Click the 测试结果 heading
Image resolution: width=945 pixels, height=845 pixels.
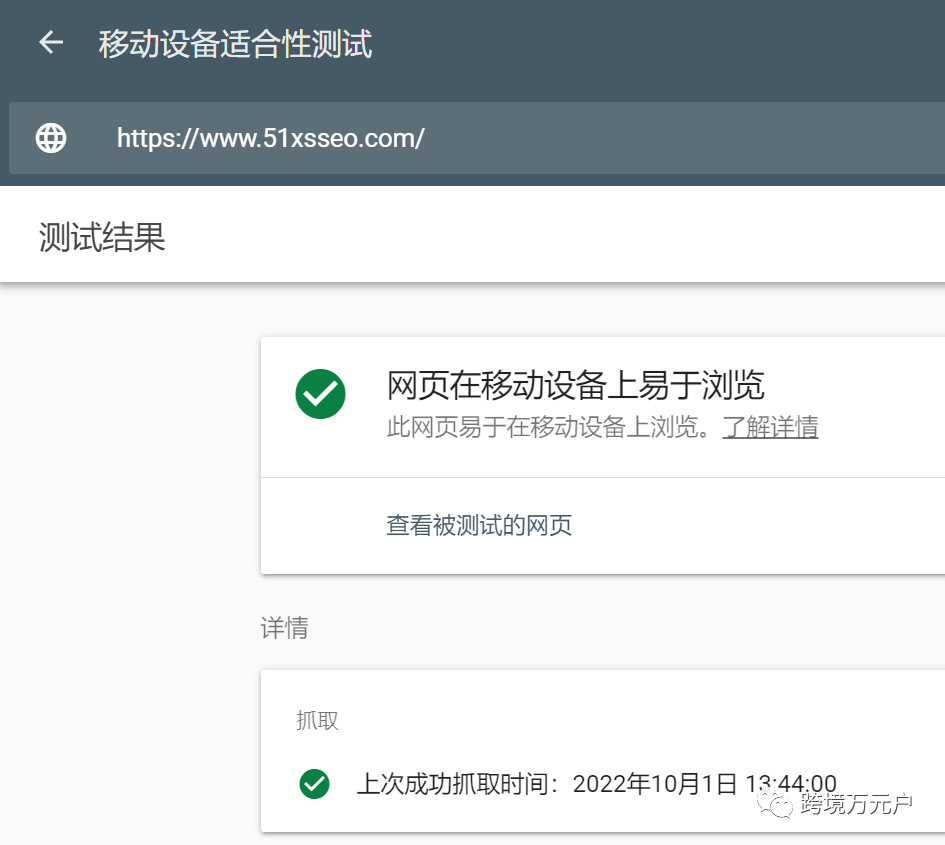coord(99,236)
